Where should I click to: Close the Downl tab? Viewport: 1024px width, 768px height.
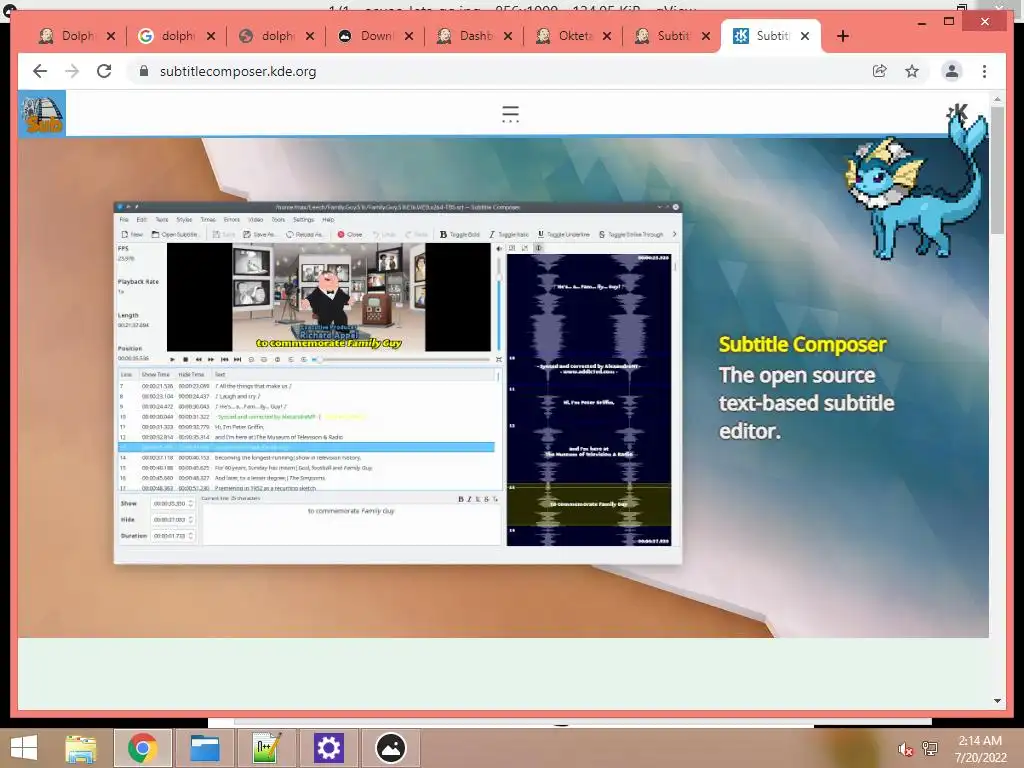click(x=409, y=36)
